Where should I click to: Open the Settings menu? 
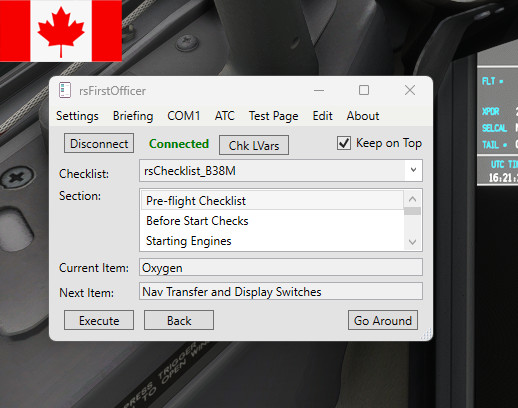coord(77,116)
